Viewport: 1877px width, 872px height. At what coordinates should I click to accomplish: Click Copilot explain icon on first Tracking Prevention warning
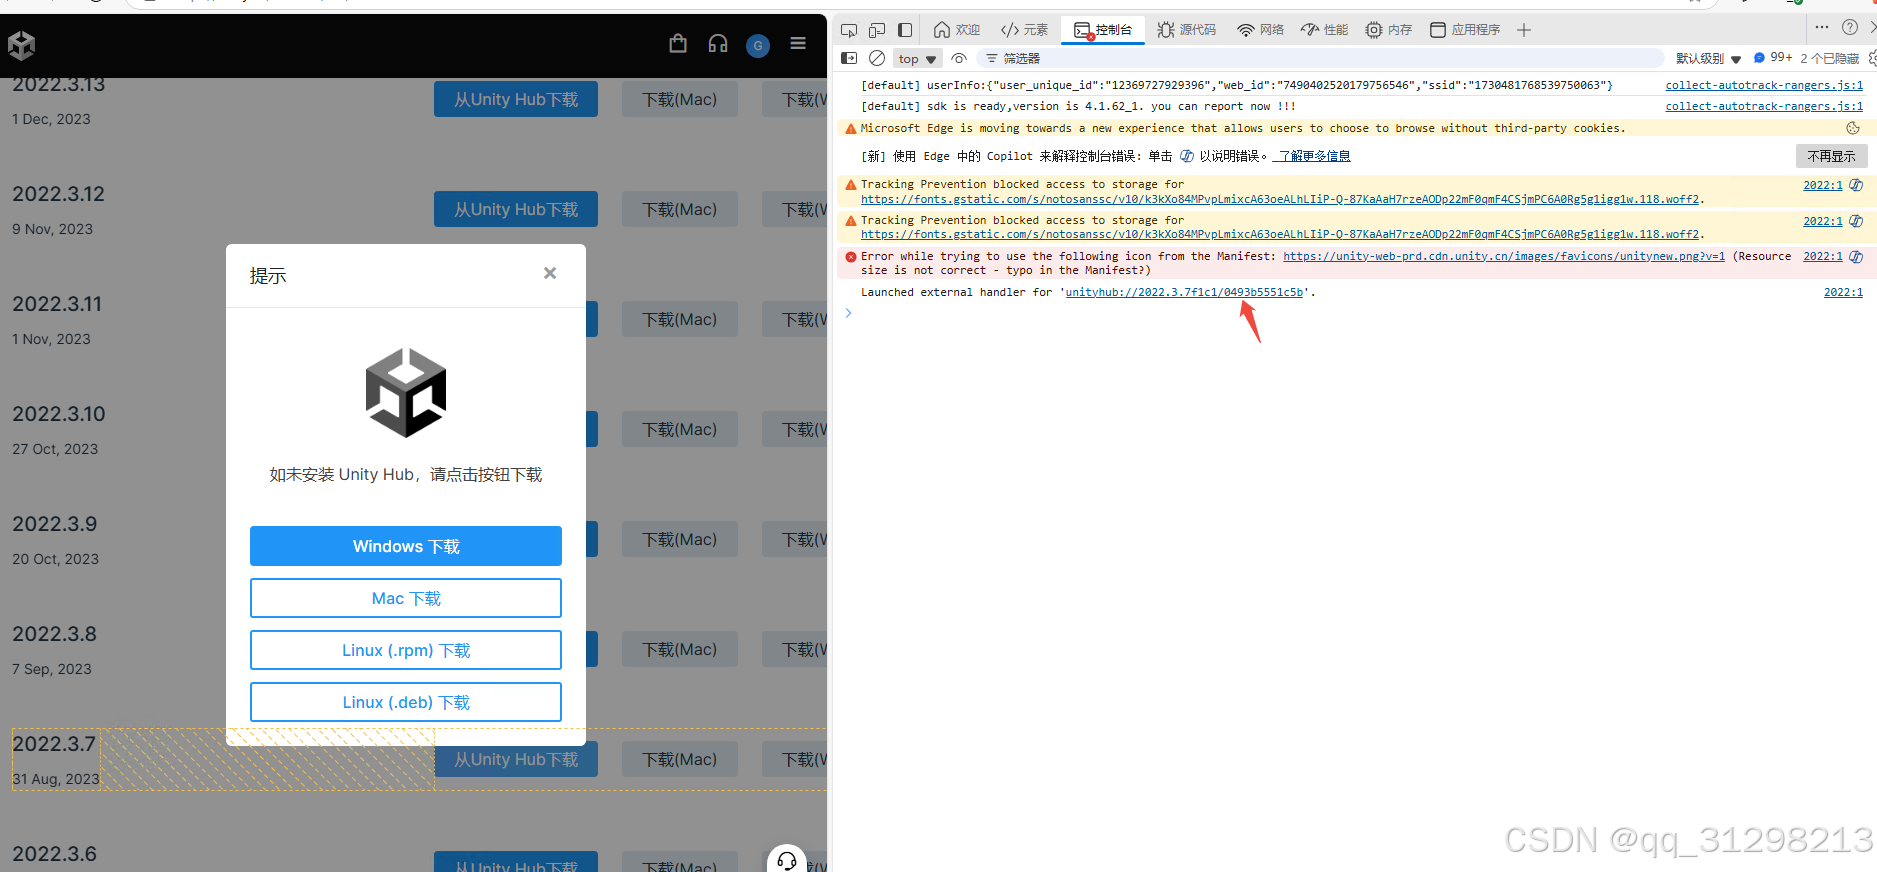(1856, 185)
